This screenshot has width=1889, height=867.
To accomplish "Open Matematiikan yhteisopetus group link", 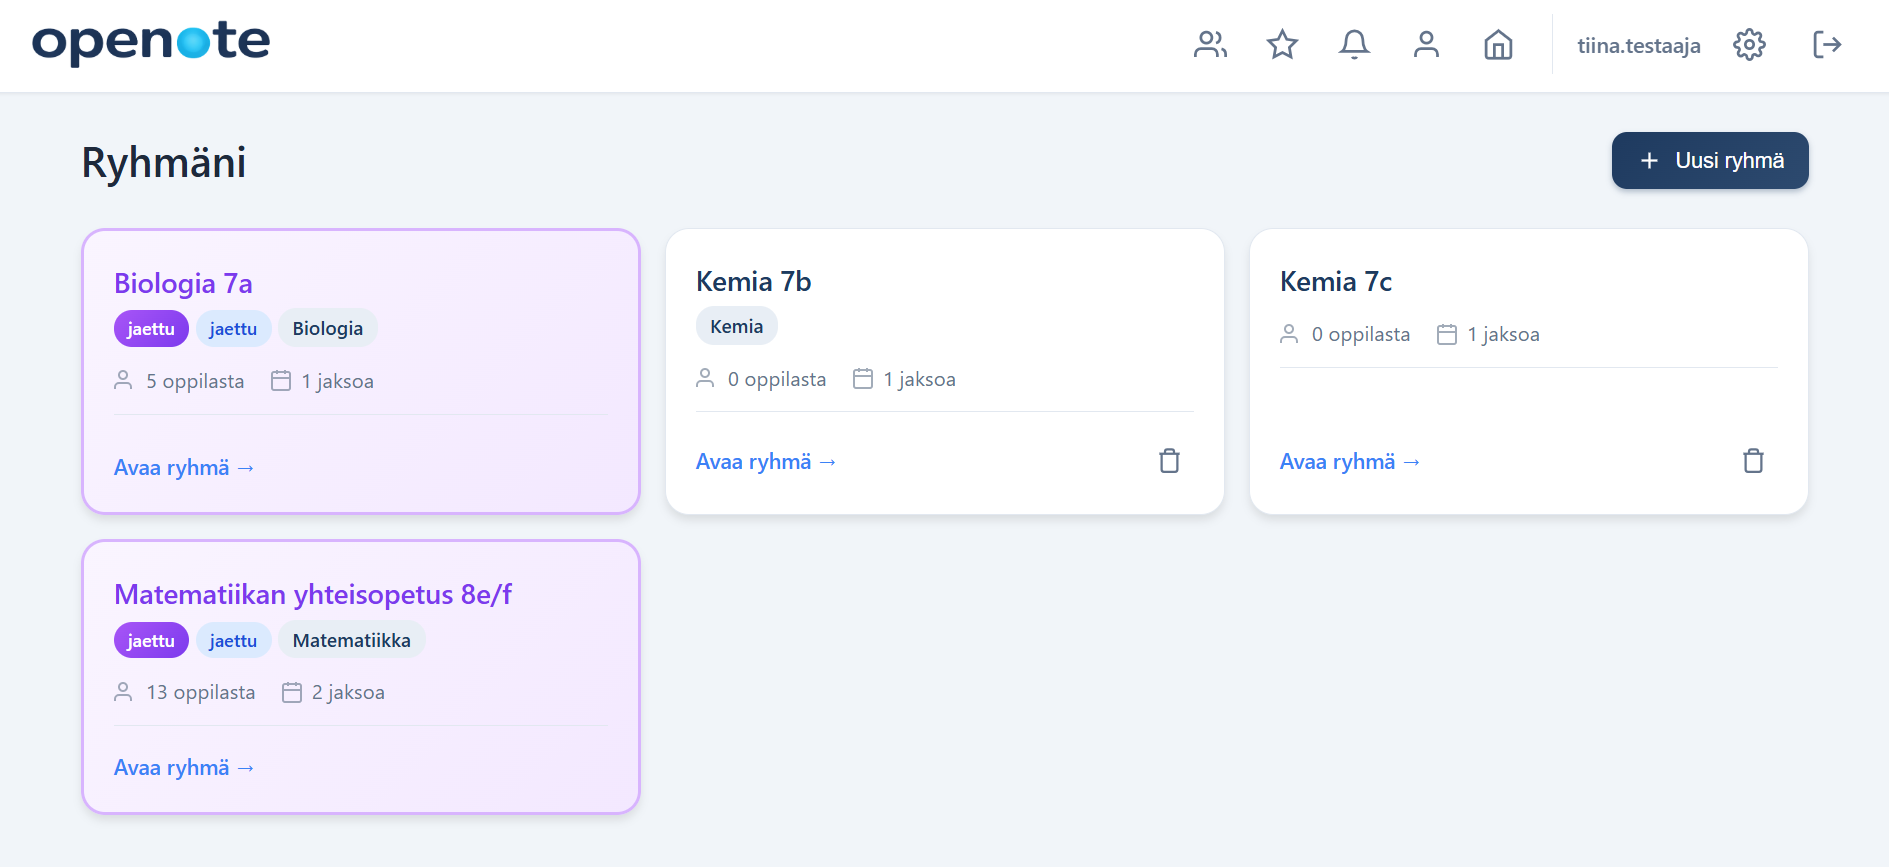I will click(x=184, y=768).
